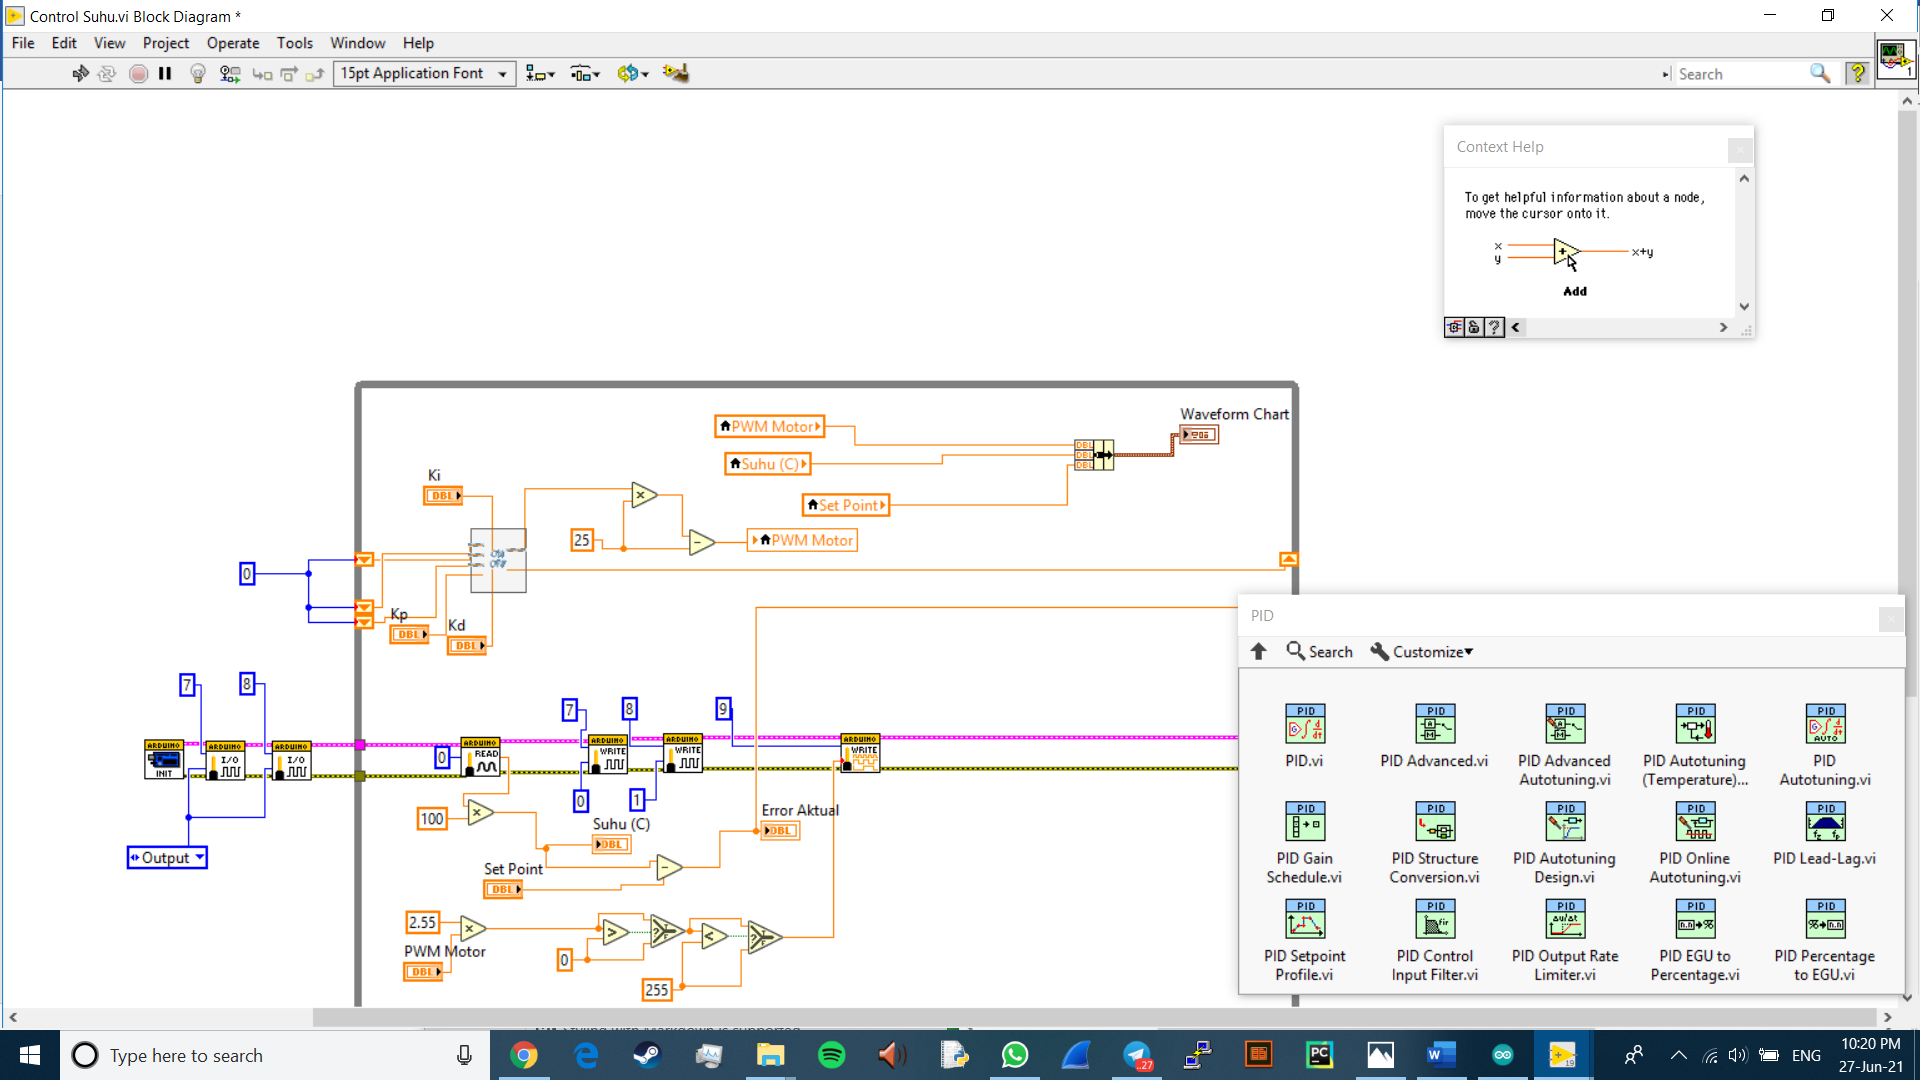Abort execution with the red stop button
The image size is (1920, 1080).
[x=139, y=73]
